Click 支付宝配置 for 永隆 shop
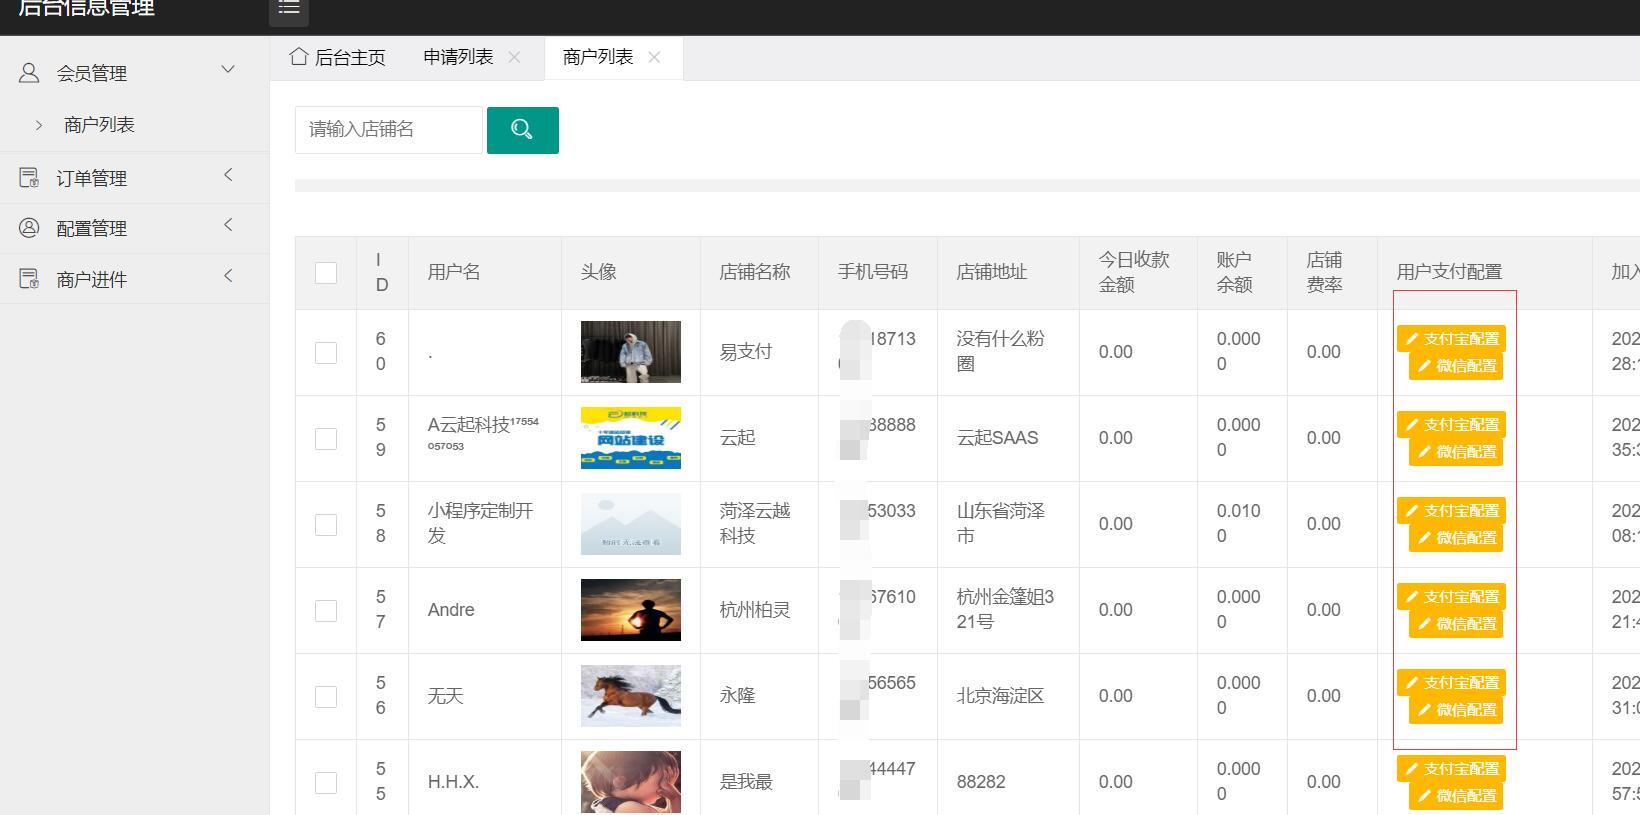The width and height of the screenshot is (1640, 815). [x=1451, y=683]
